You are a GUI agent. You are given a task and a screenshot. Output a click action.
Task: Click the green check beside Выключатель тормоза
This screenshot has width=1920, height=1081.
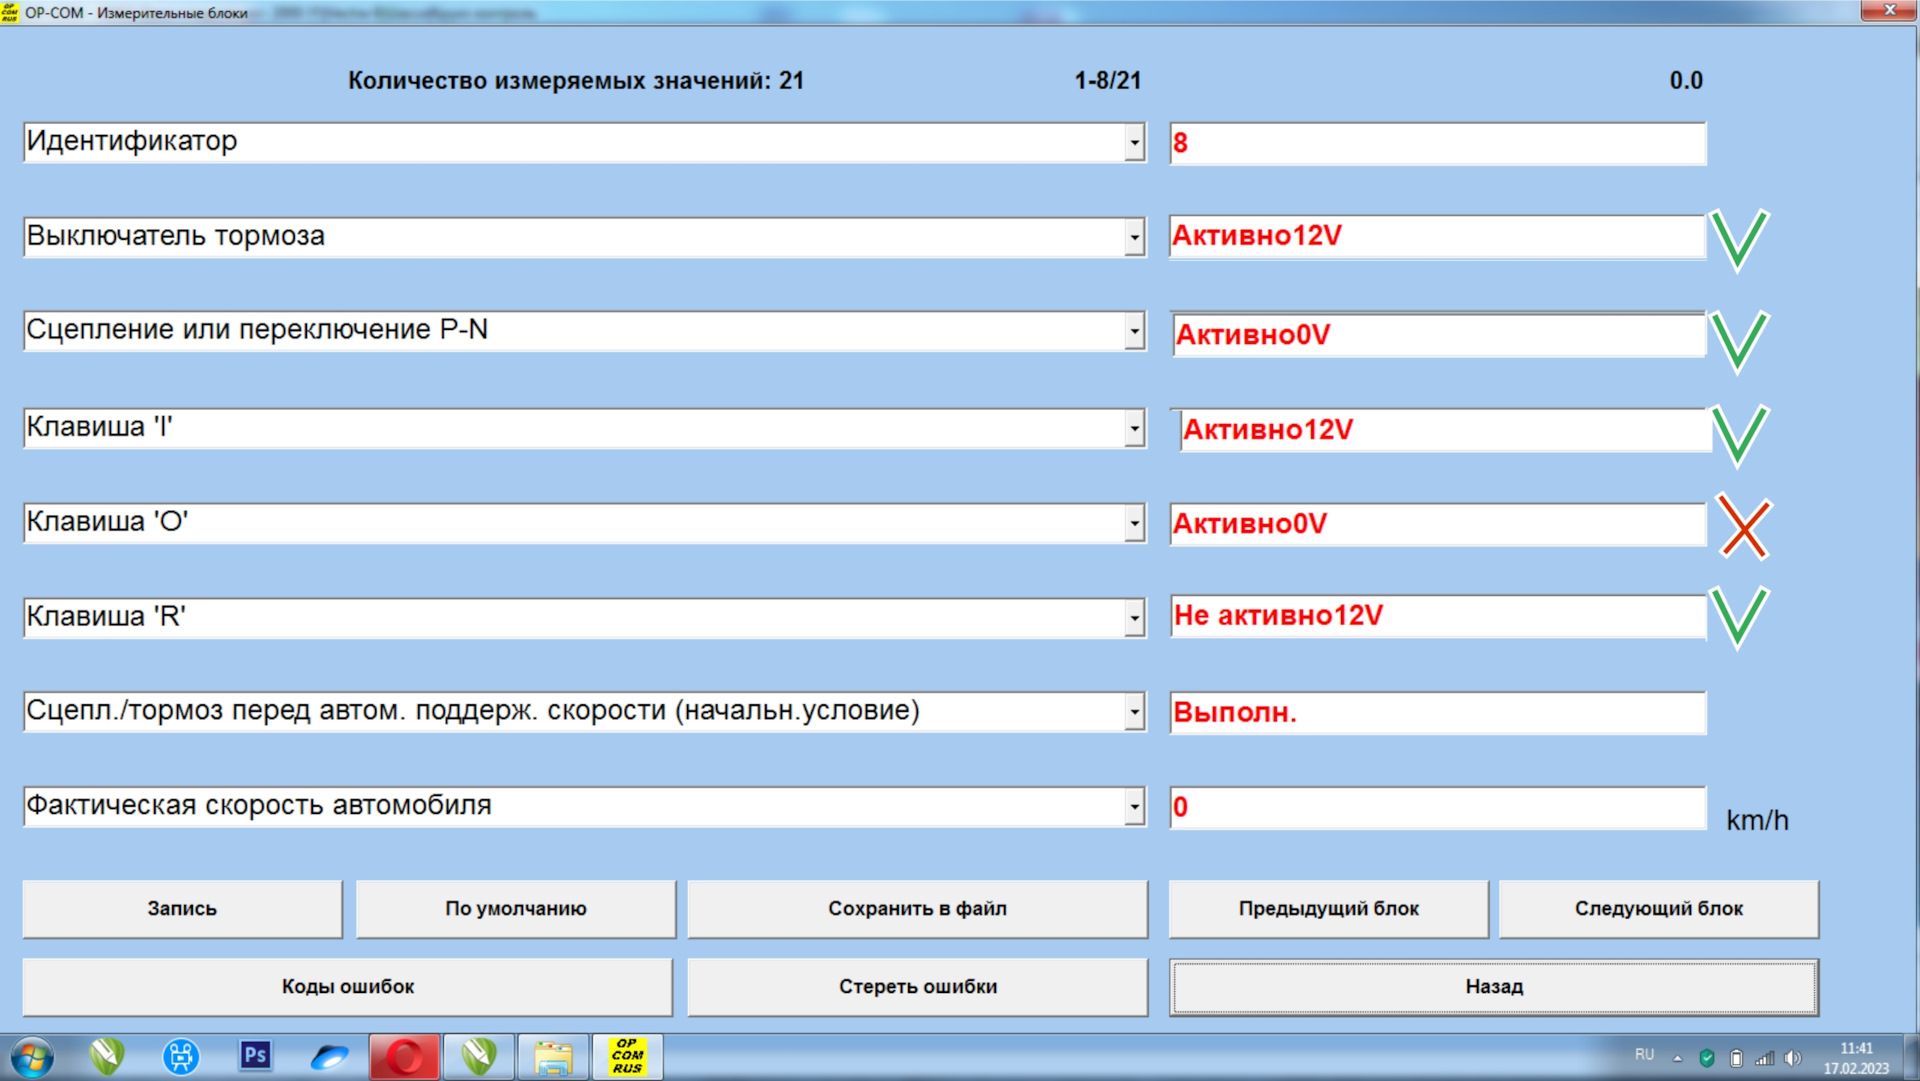click(1739, 239)
